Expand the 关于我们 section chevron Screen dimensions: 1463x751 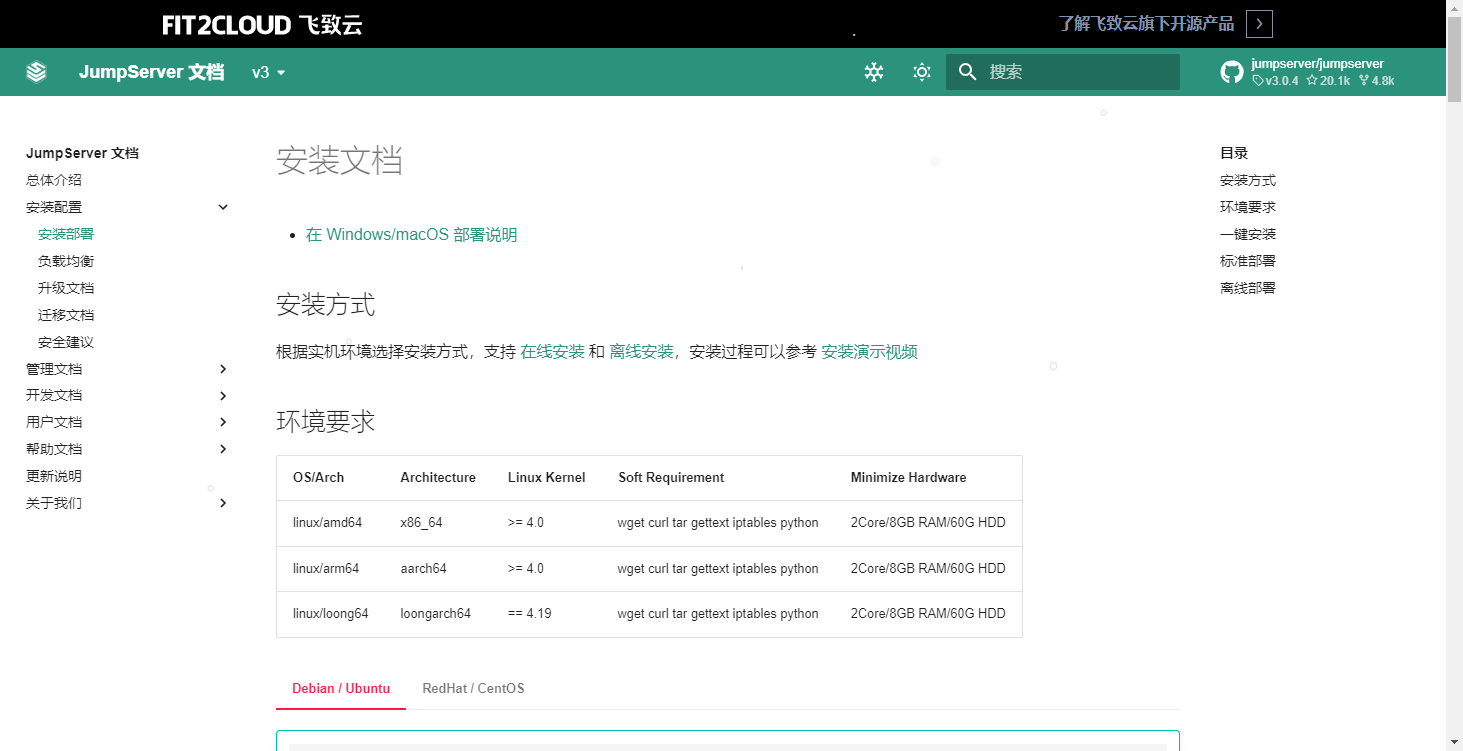[223, 503]
